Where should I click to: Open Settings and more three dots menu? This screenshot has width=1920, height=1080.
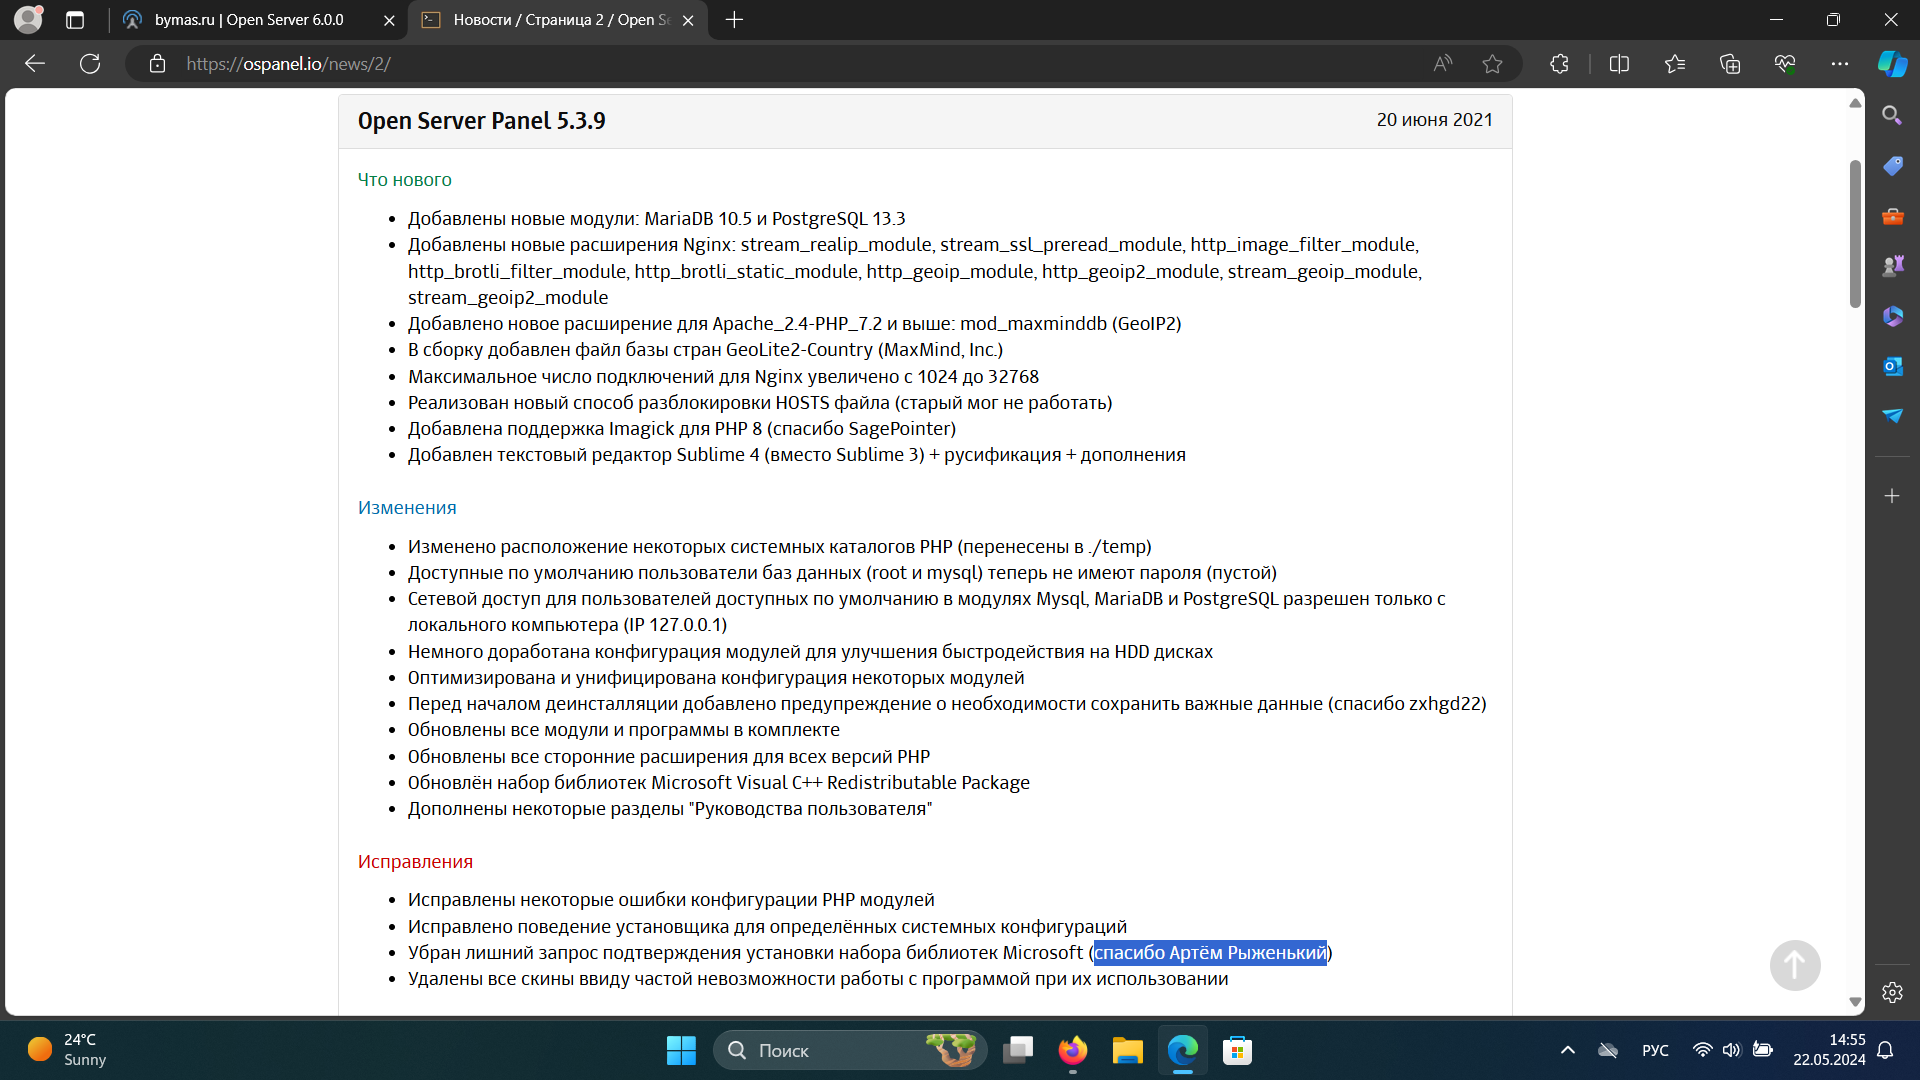pyautogui.click(x=1840, y=64)
